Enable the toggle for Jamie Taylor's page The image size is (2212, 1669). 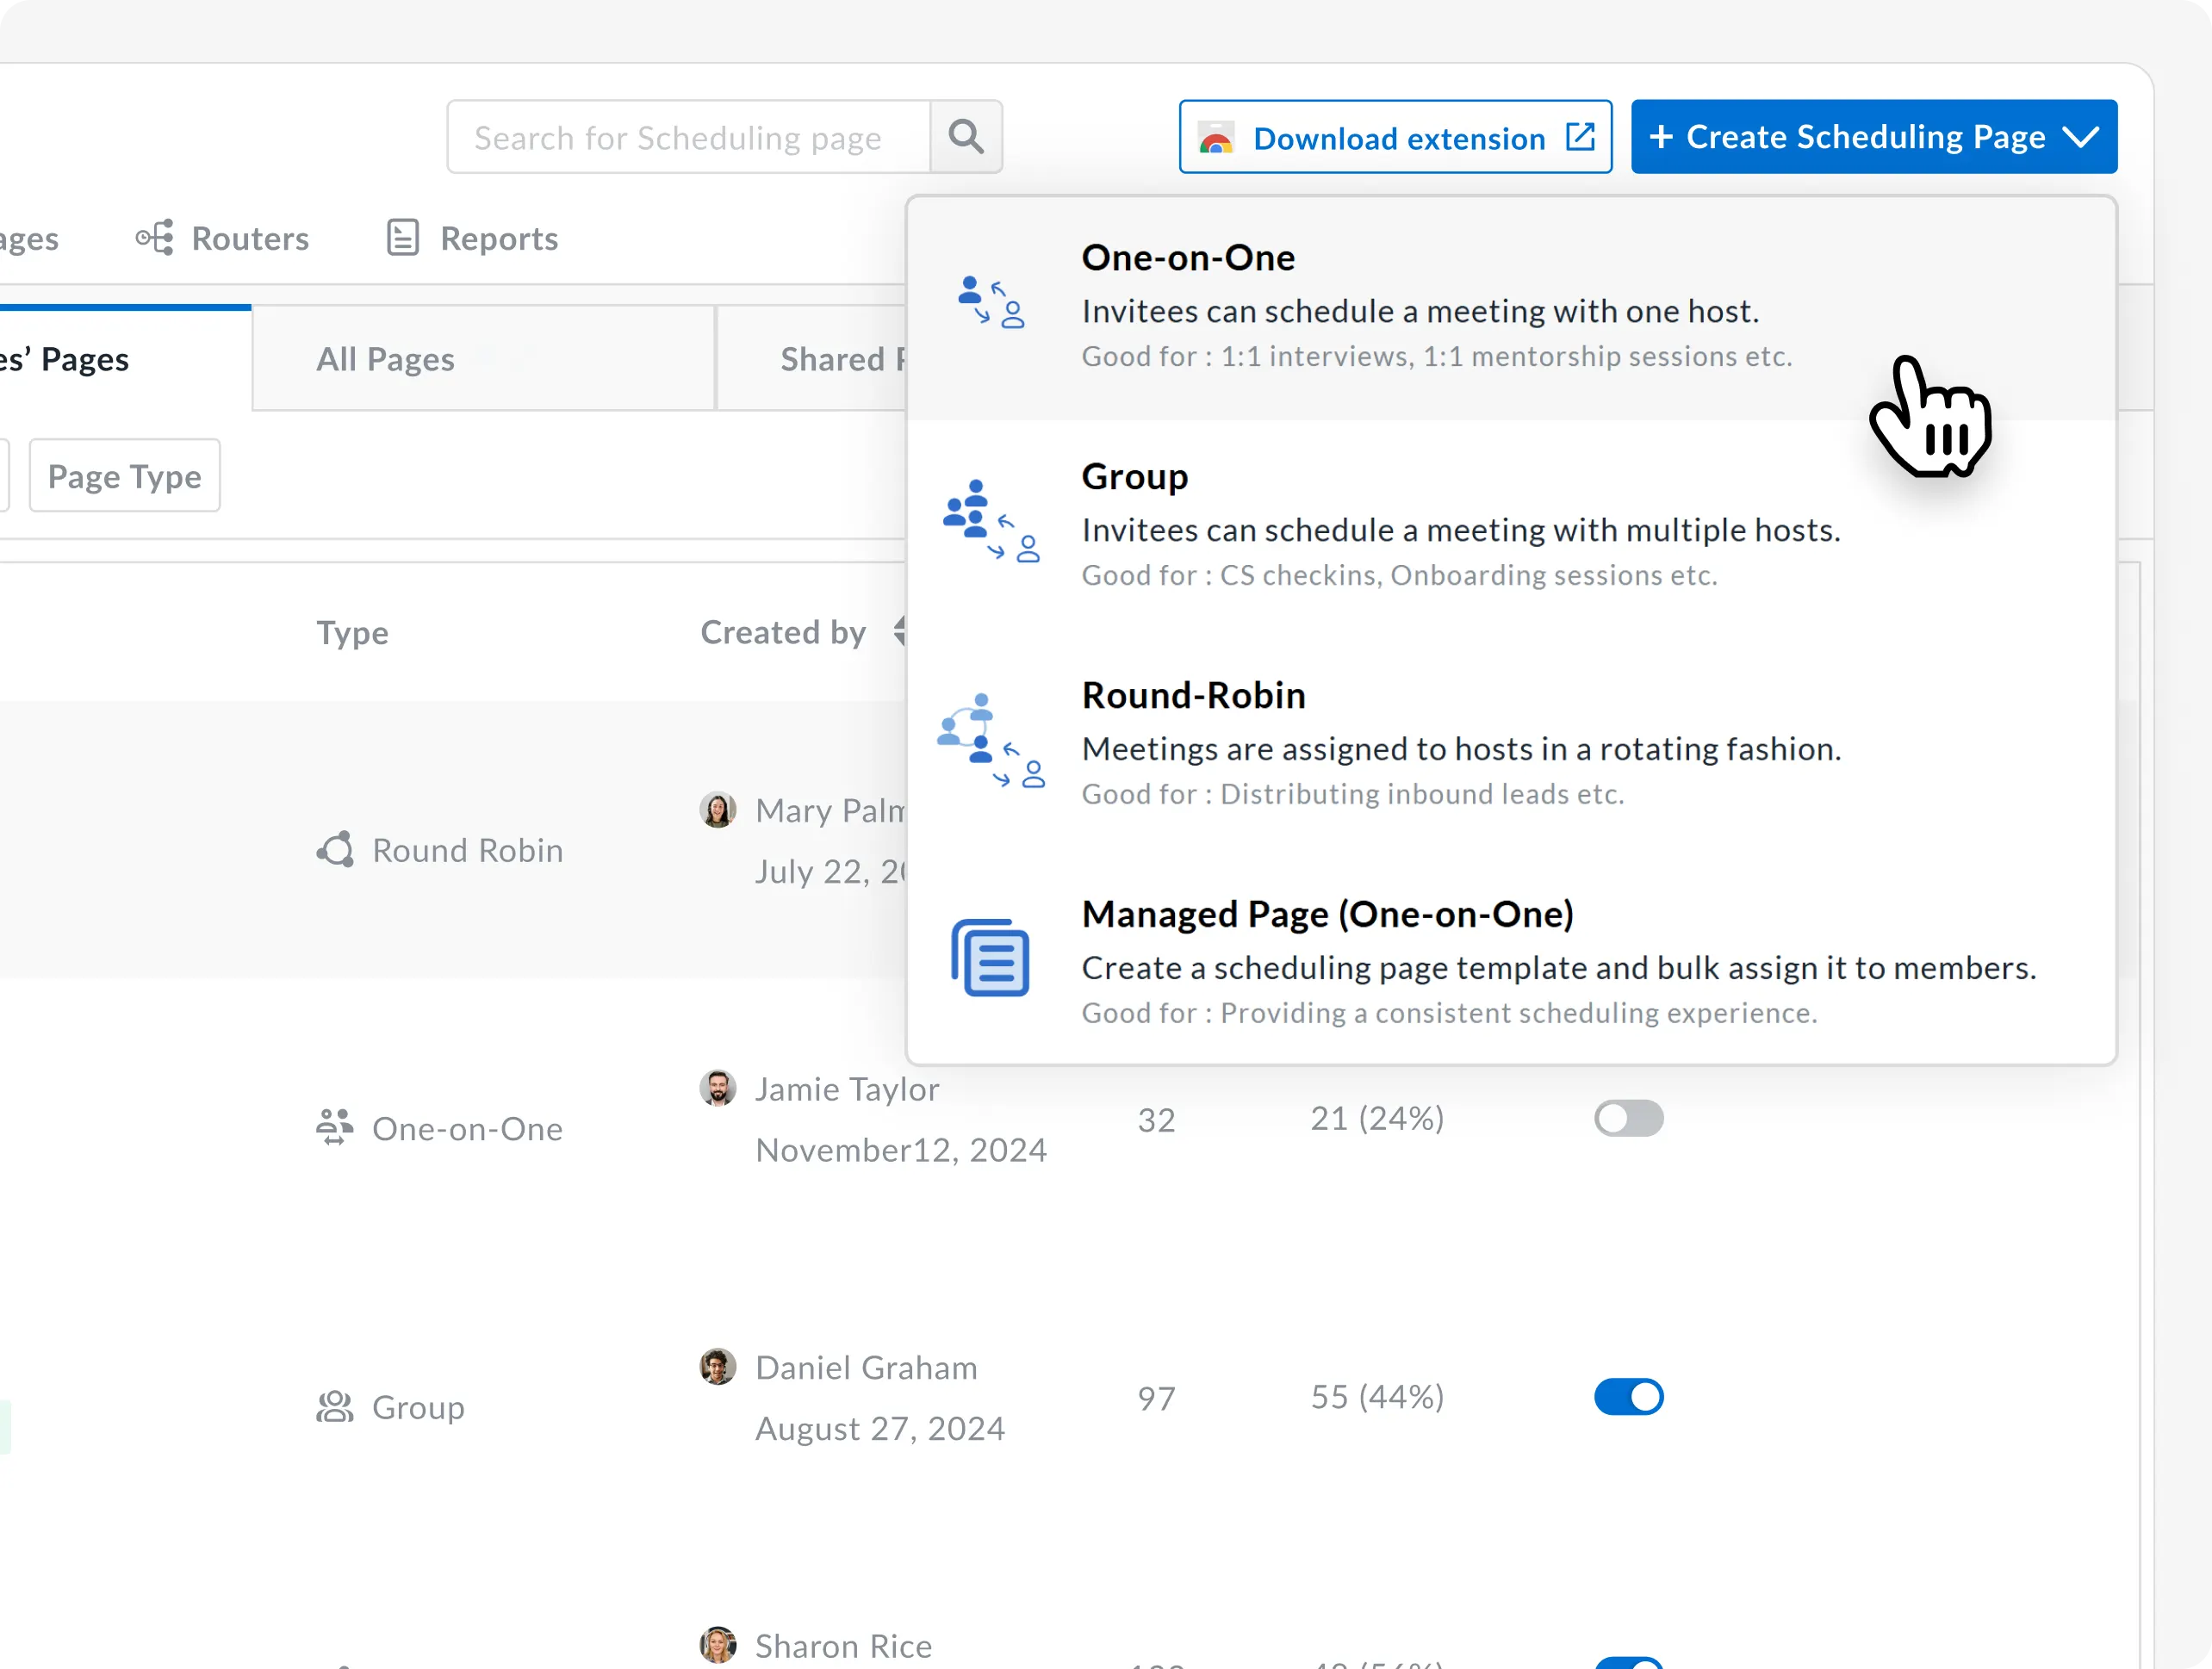point(1627,1118)
